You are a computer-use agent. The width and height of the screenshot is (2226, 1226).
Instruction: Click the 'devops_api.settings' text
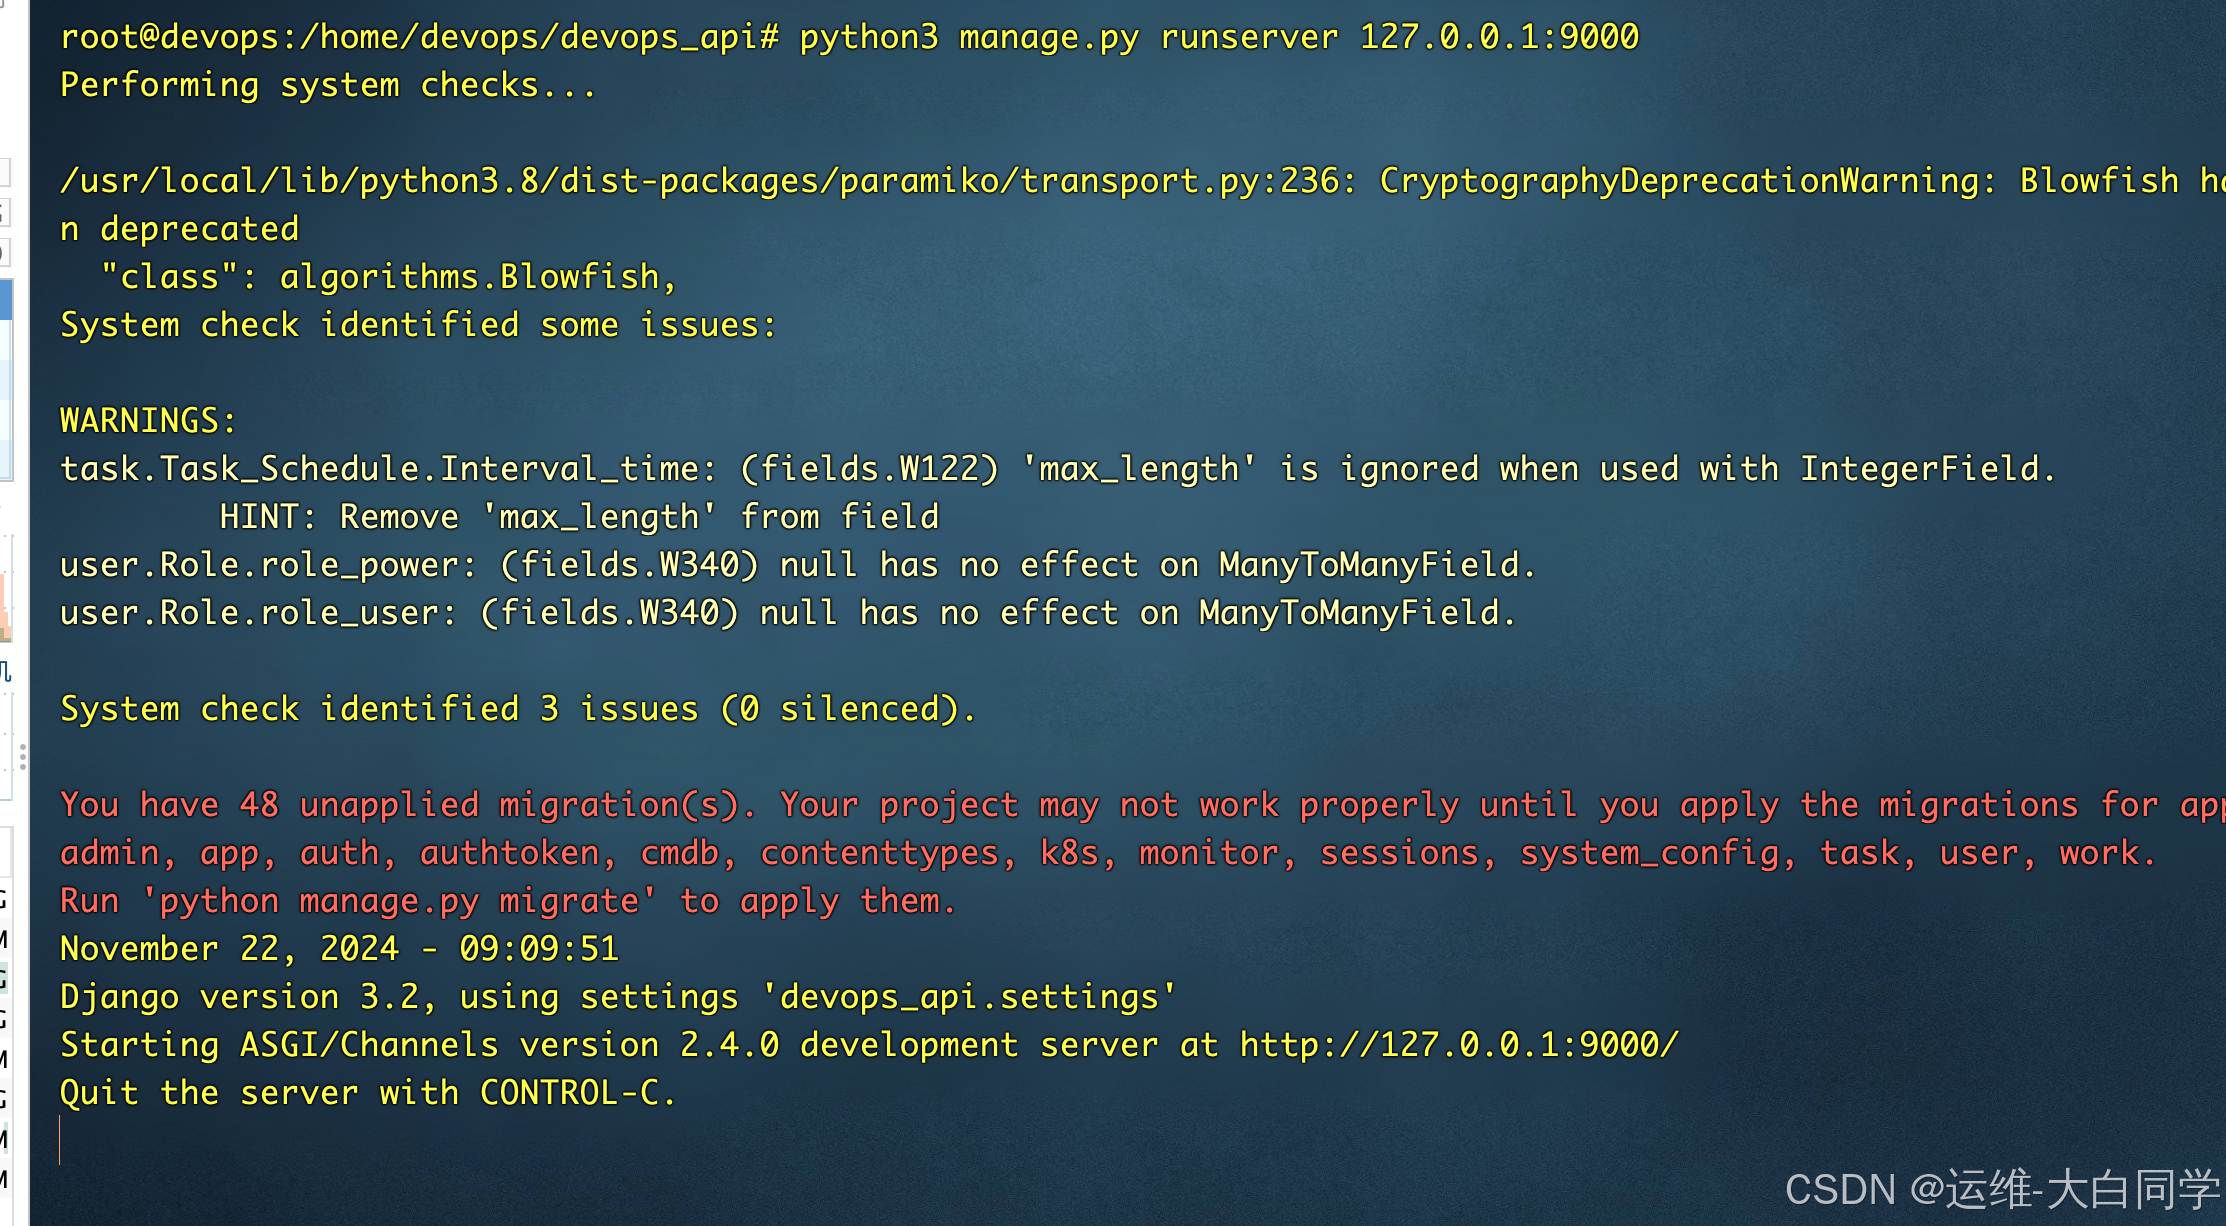pos(969,997)
